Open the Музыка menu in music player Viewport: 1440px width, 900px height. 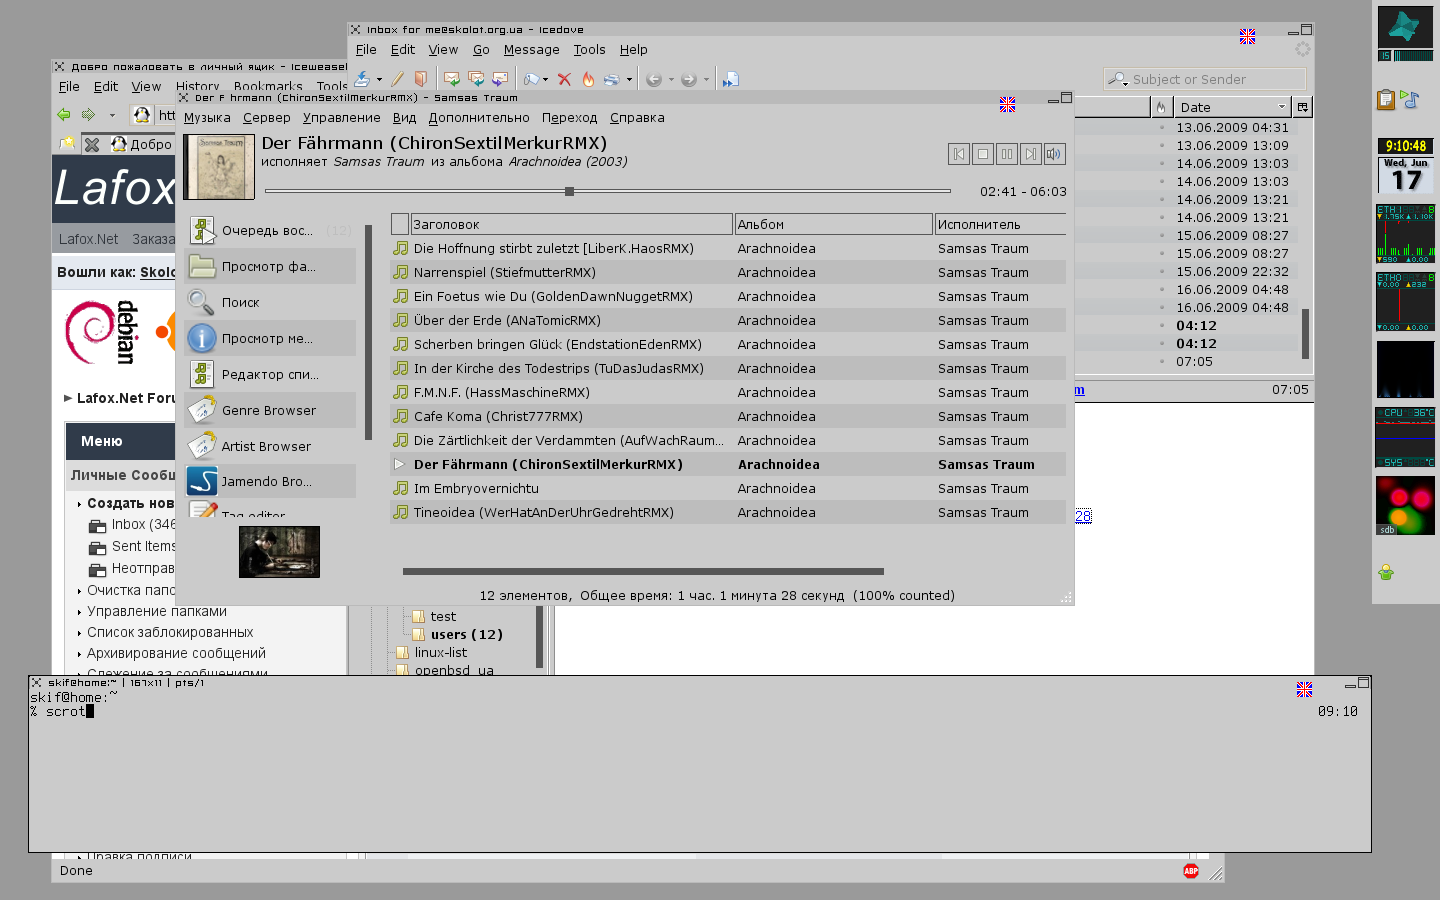[x=207, y=117]
